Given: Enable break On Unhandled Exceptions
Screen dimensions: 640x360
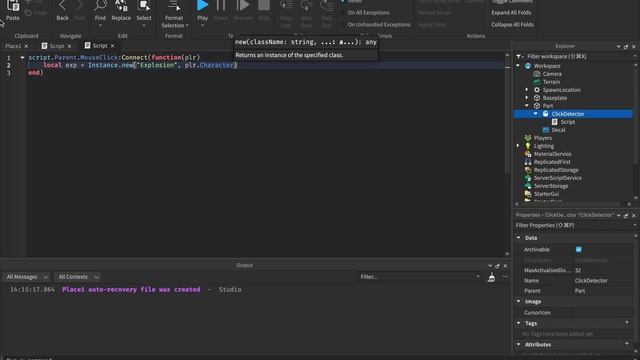Looking at the screenshot, I should 343,24.
